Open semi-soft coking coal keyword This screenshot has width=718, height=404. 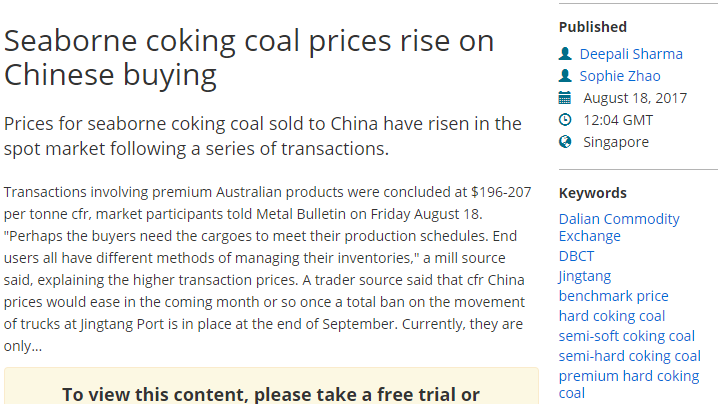[x=626, y=336]
